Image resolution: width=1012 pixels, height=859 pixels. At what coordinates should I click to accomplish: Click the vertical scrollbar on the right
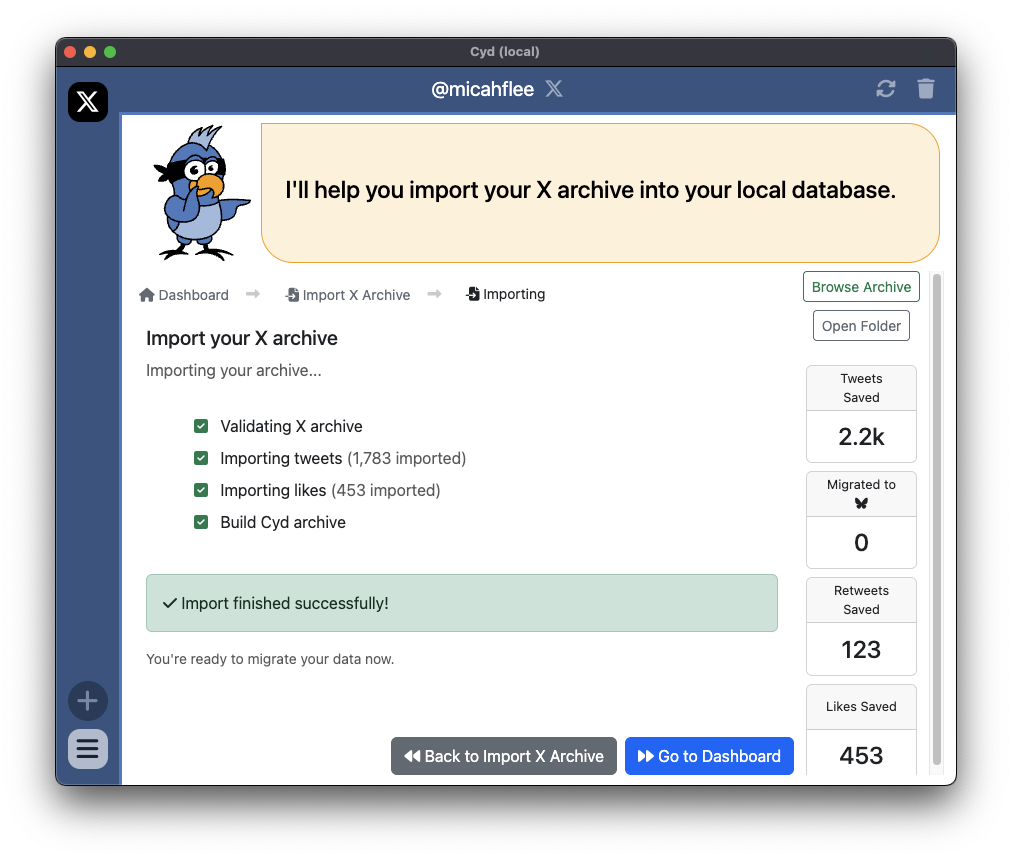[936, 520]
